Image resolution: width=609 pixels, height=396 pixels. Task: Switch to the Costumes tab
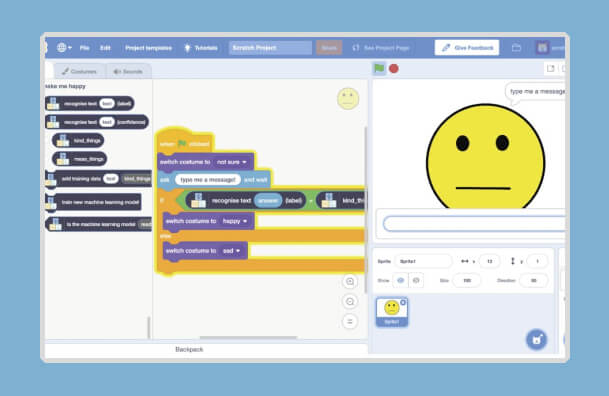point(80,71)
